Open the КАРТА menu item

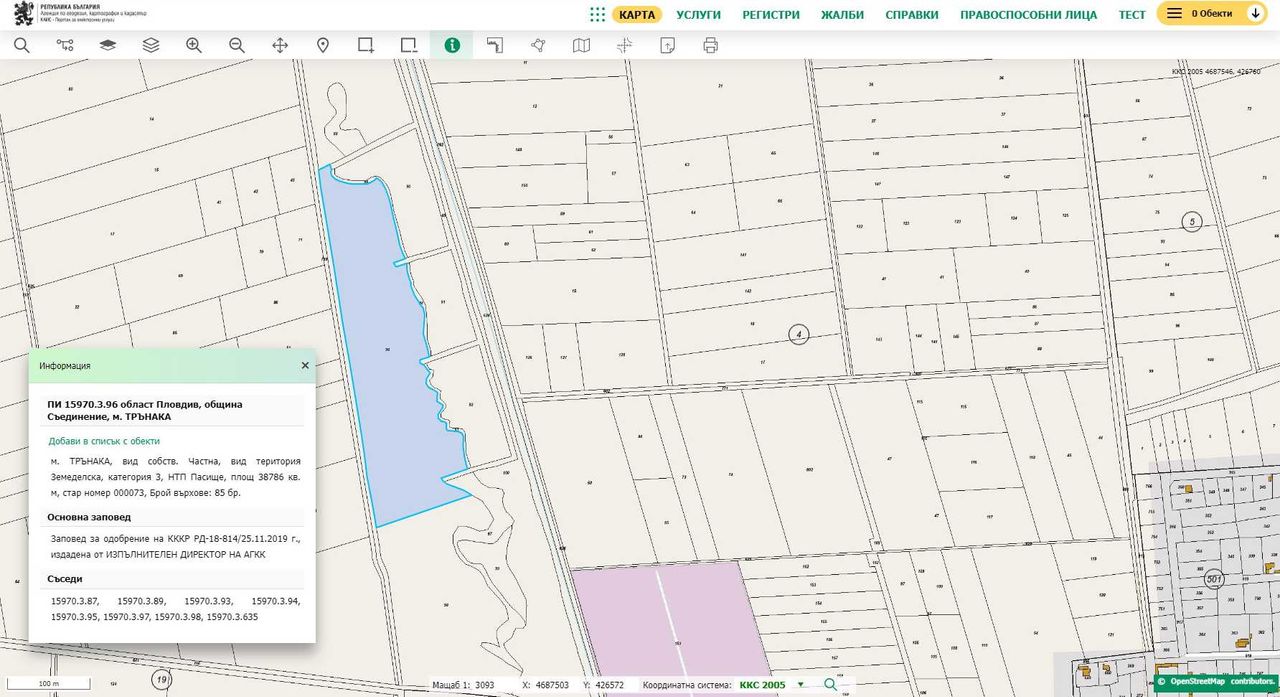point(637,14)
